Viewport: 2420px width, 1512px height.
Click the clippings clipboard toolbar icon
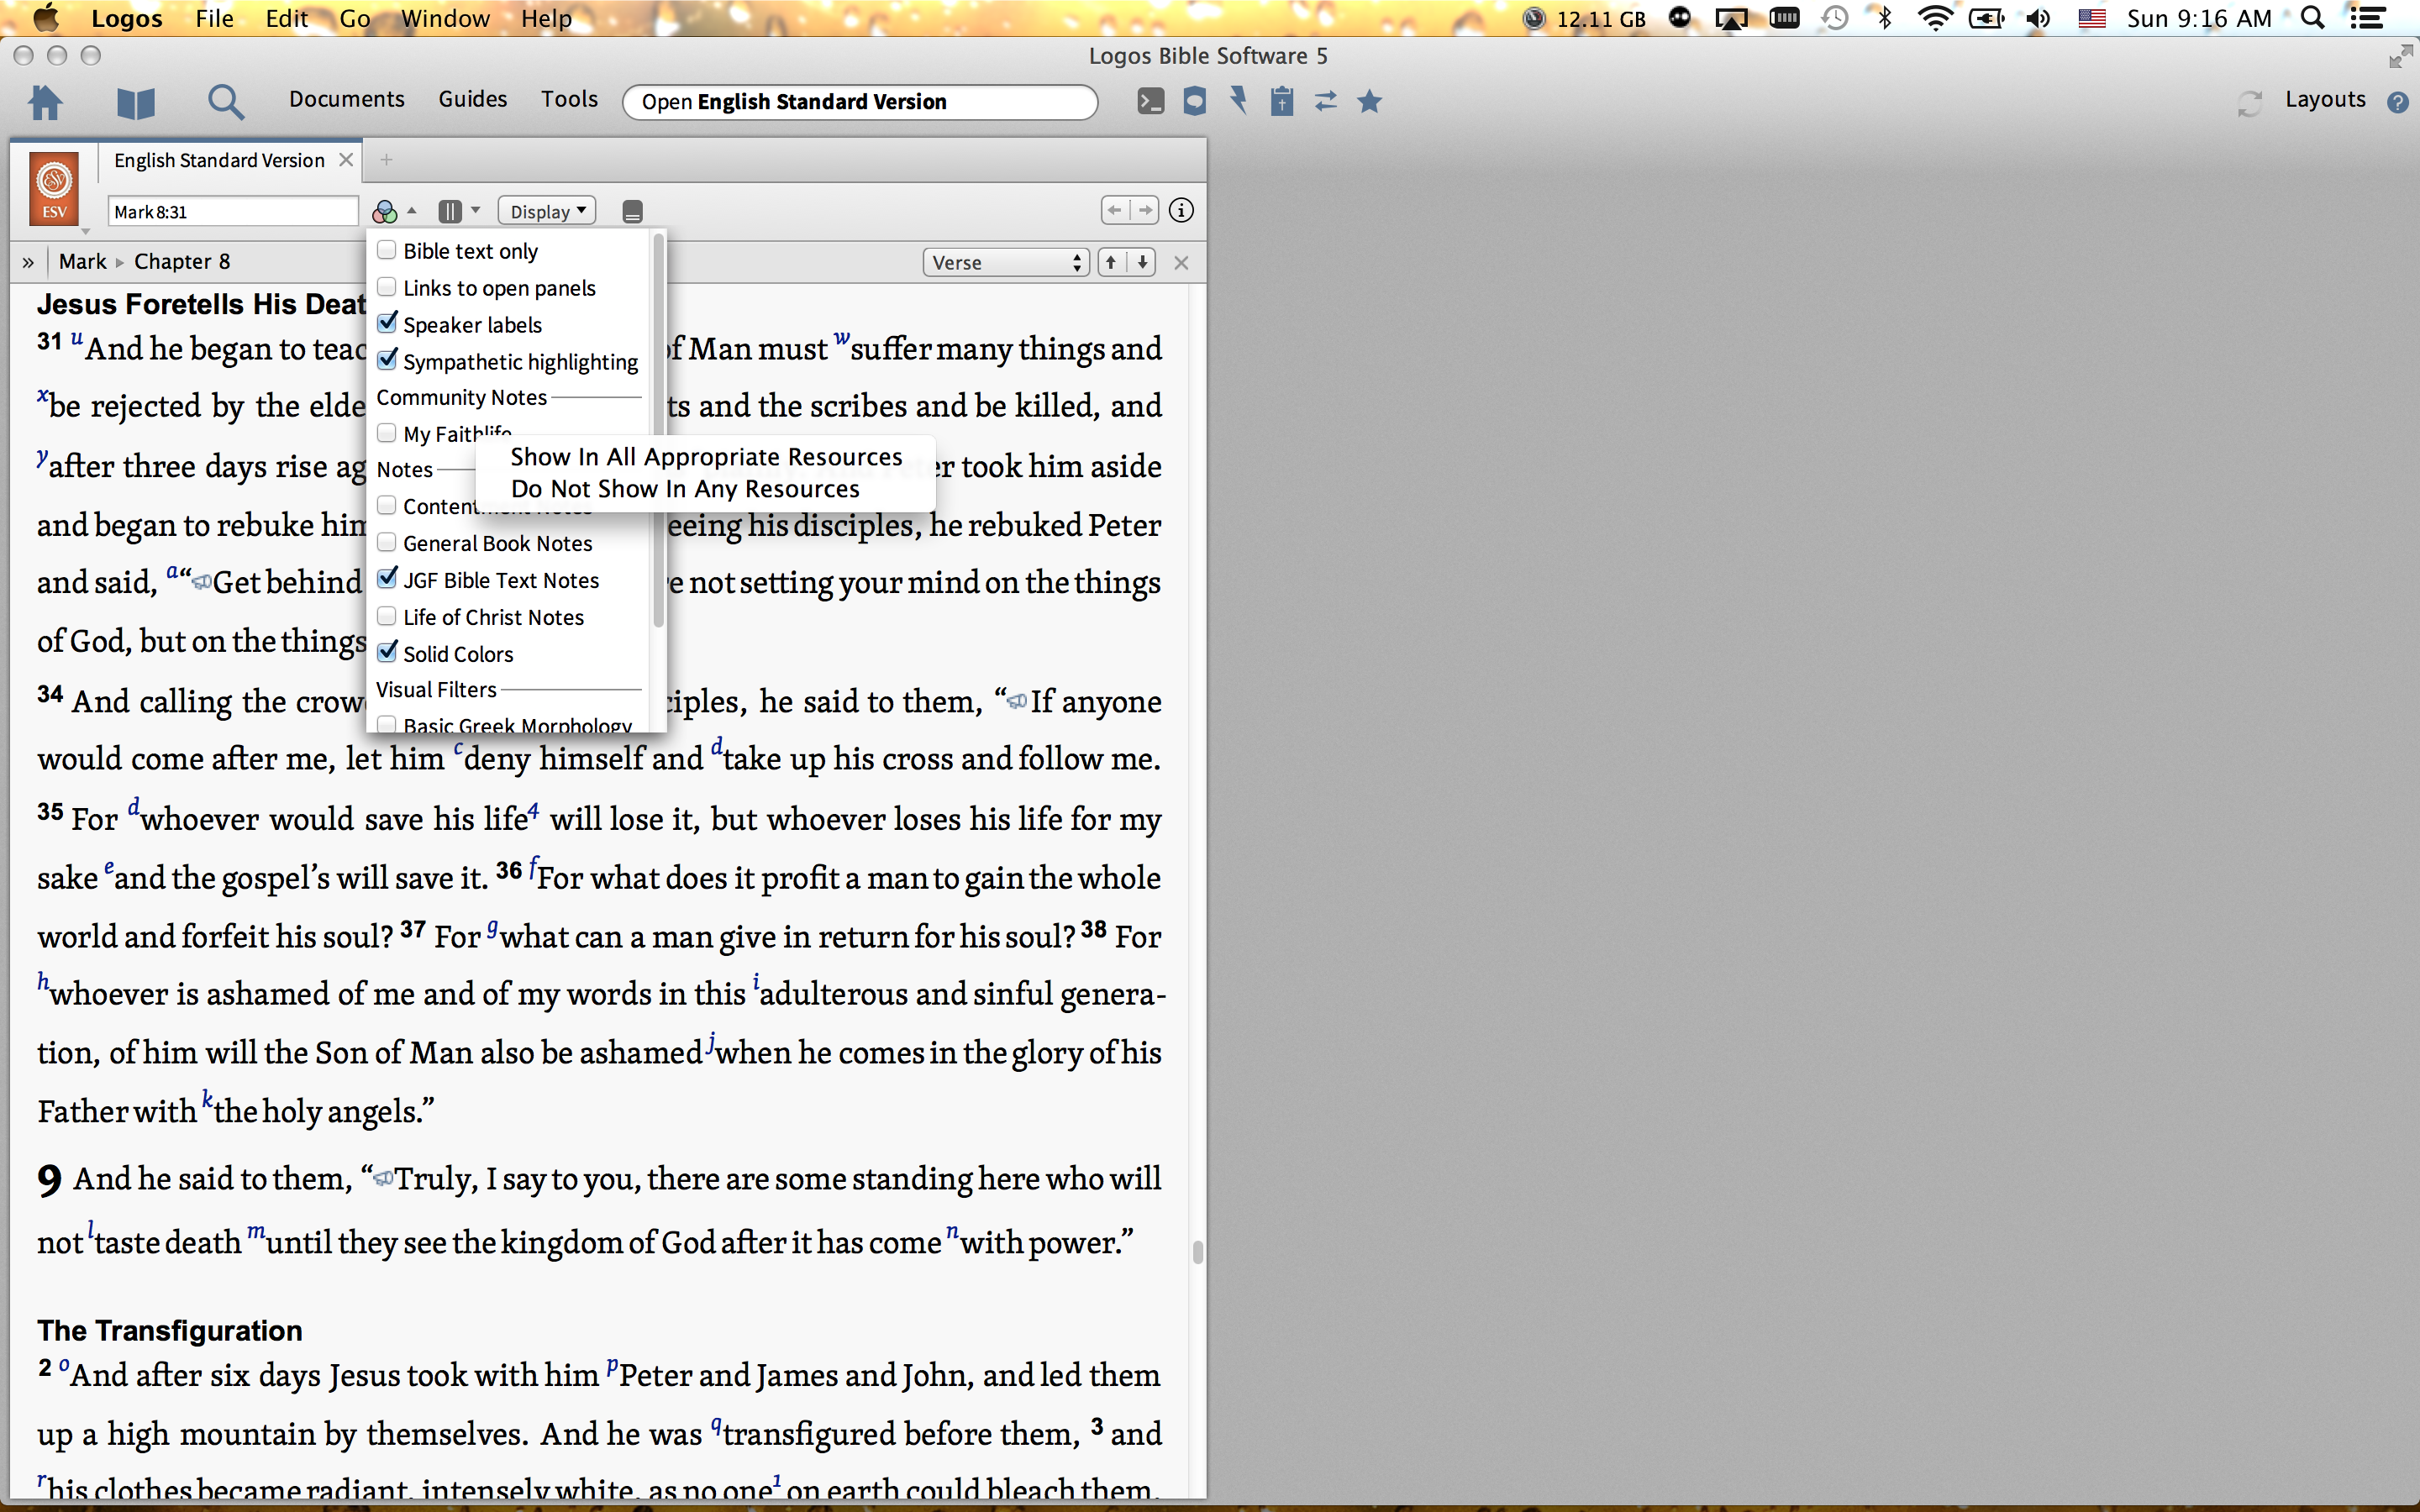point(1282,102)
